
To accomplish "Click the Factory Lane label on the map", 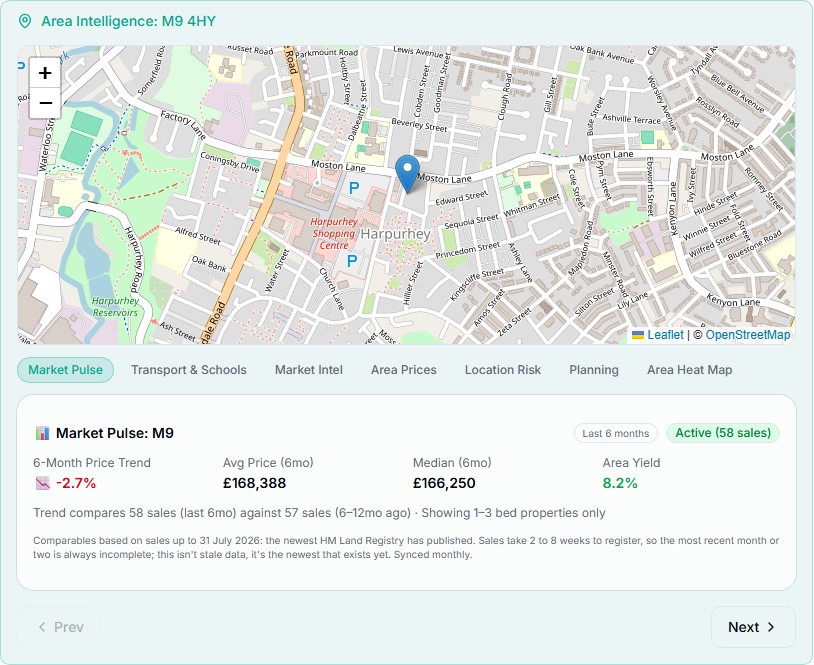I will pyautogui.click(x=183, y=124).
